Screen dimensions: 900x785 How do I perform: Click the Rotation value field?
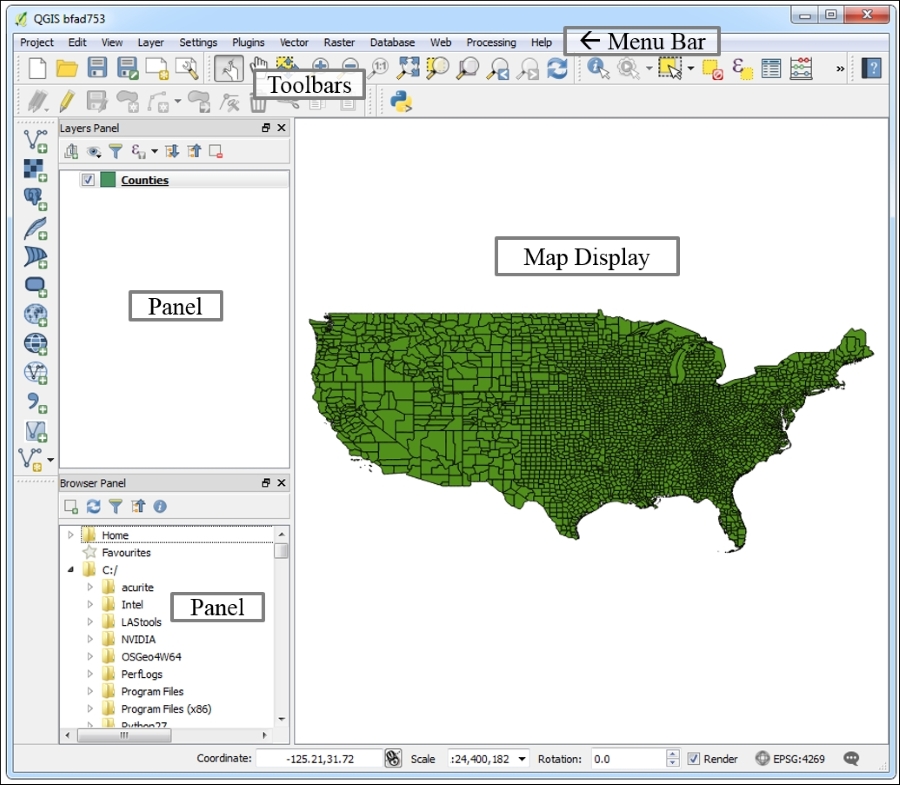point(629,759)
